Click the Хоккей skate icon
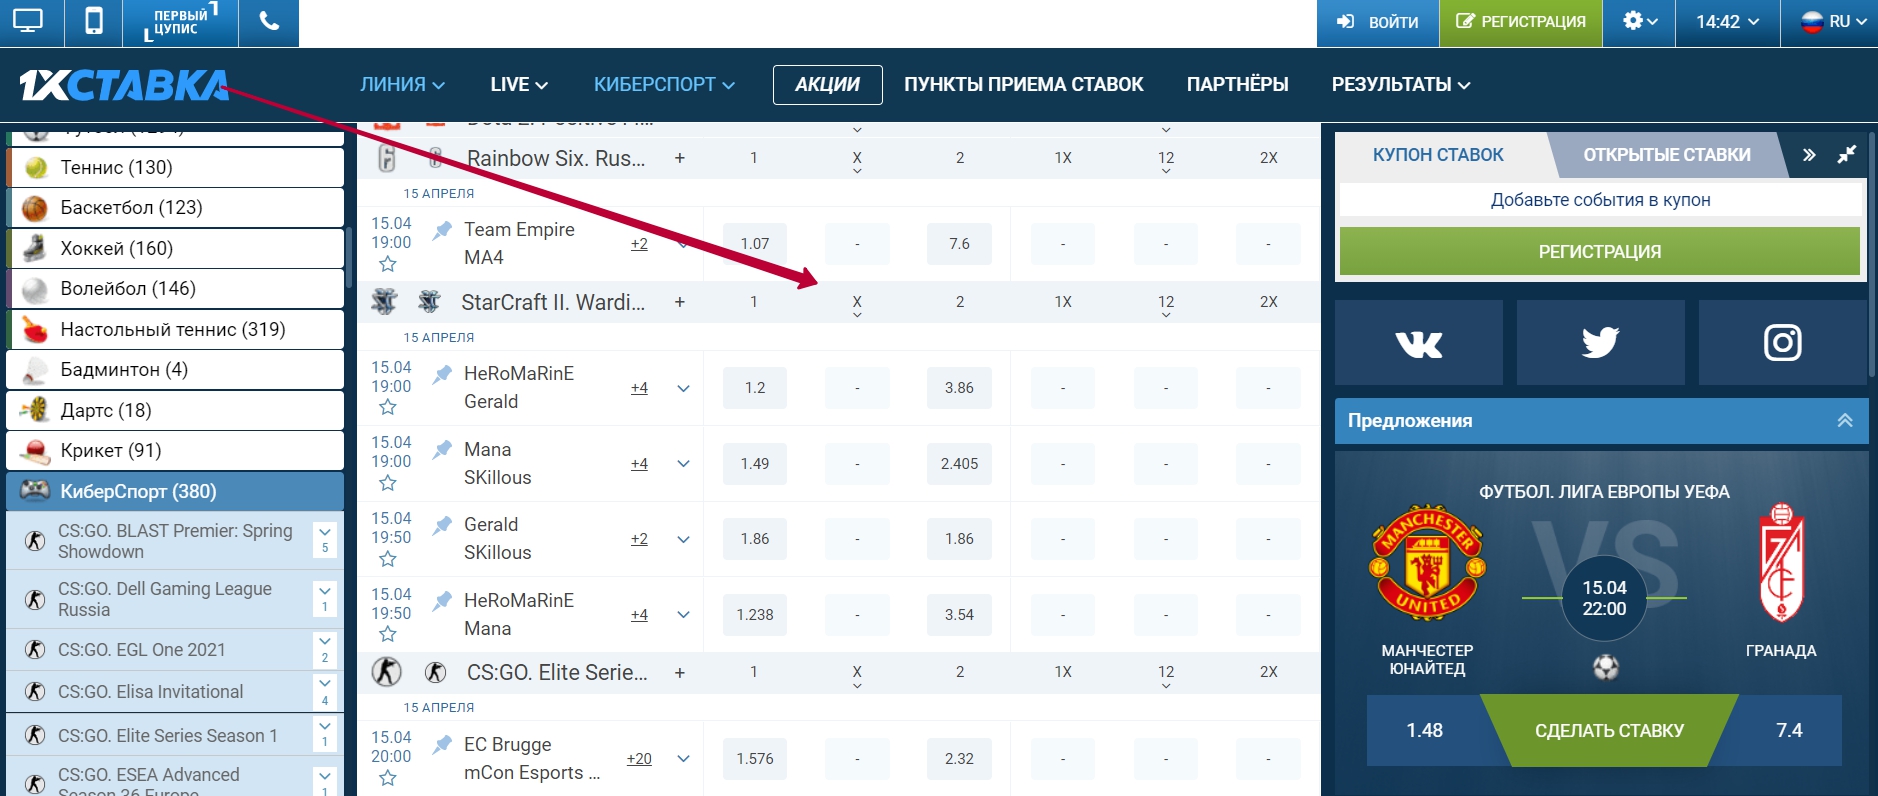This screenshot has width=1878, height=796. coord(35,248)
